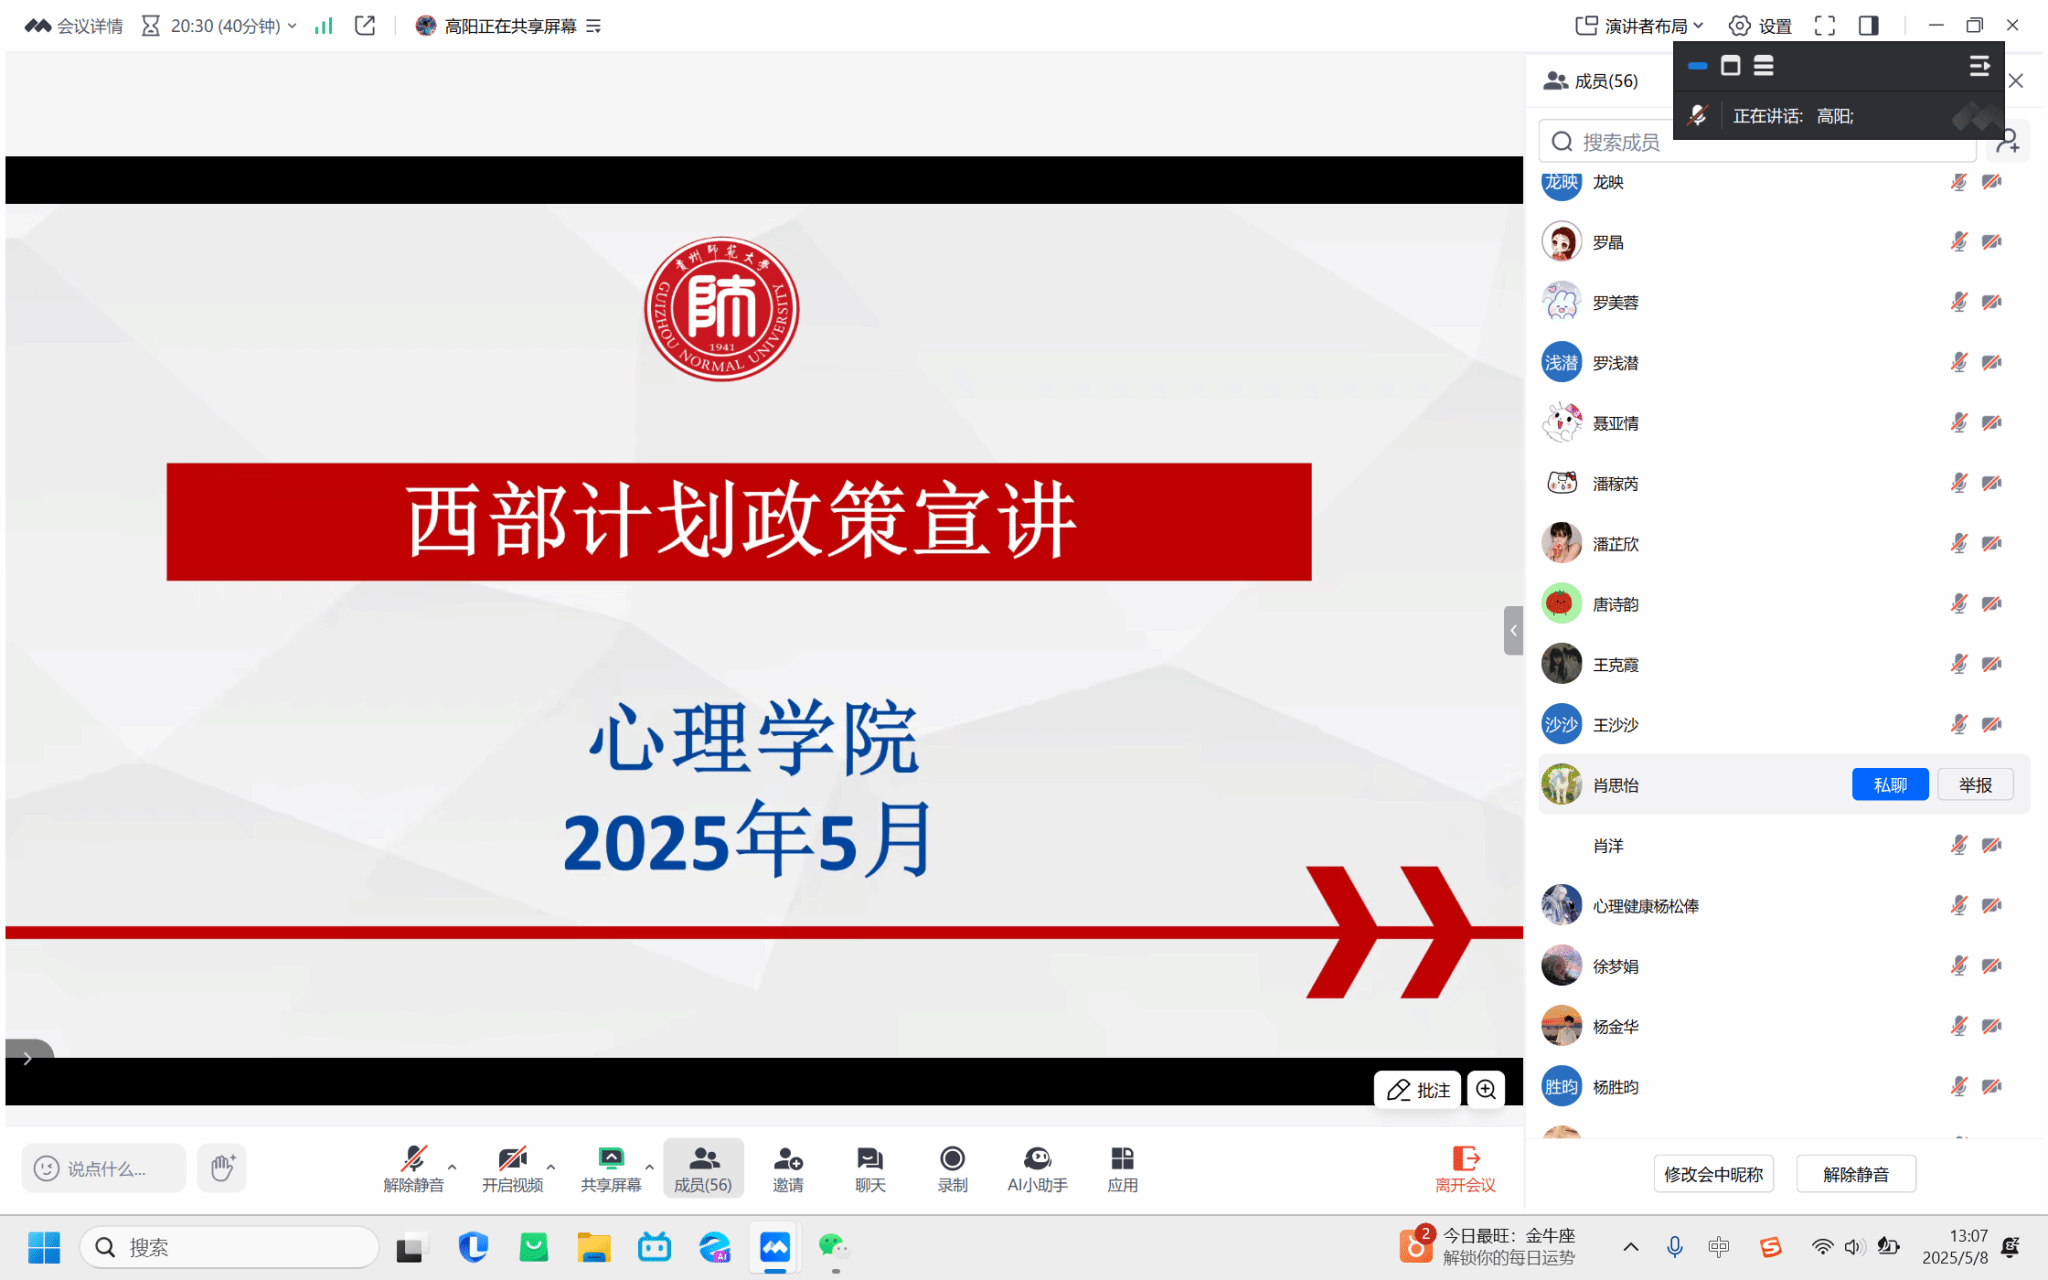Viewport: 2048px width, 1280px height.
Task: Open the emoji reaction picker
Action: [46, 1168]
